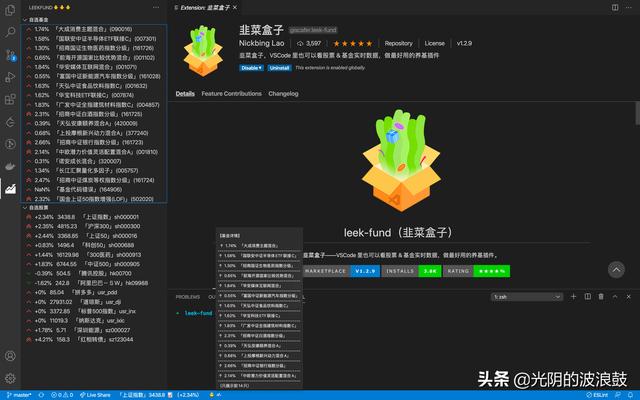This screenshot has width=640, height=400.
Task: Switch to the PROBLEMS panel tab
Action: [x=188, y=297]
